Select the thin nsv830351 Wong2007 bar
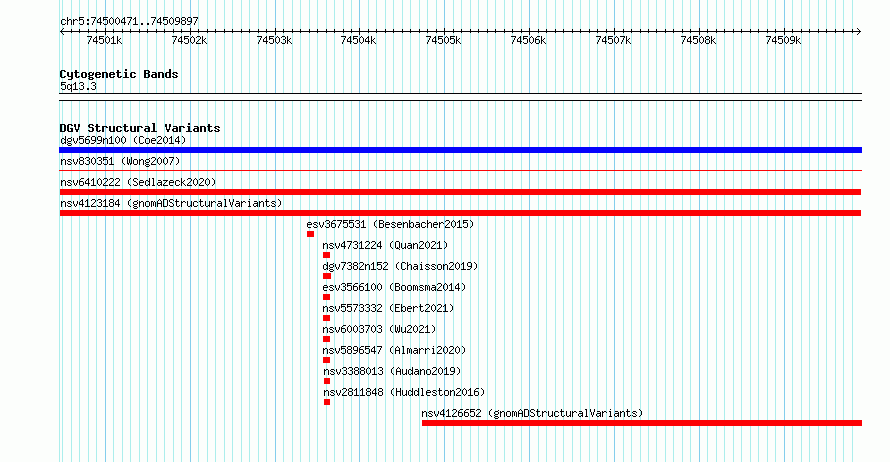890x462 pixels. [x=460, y=170]
